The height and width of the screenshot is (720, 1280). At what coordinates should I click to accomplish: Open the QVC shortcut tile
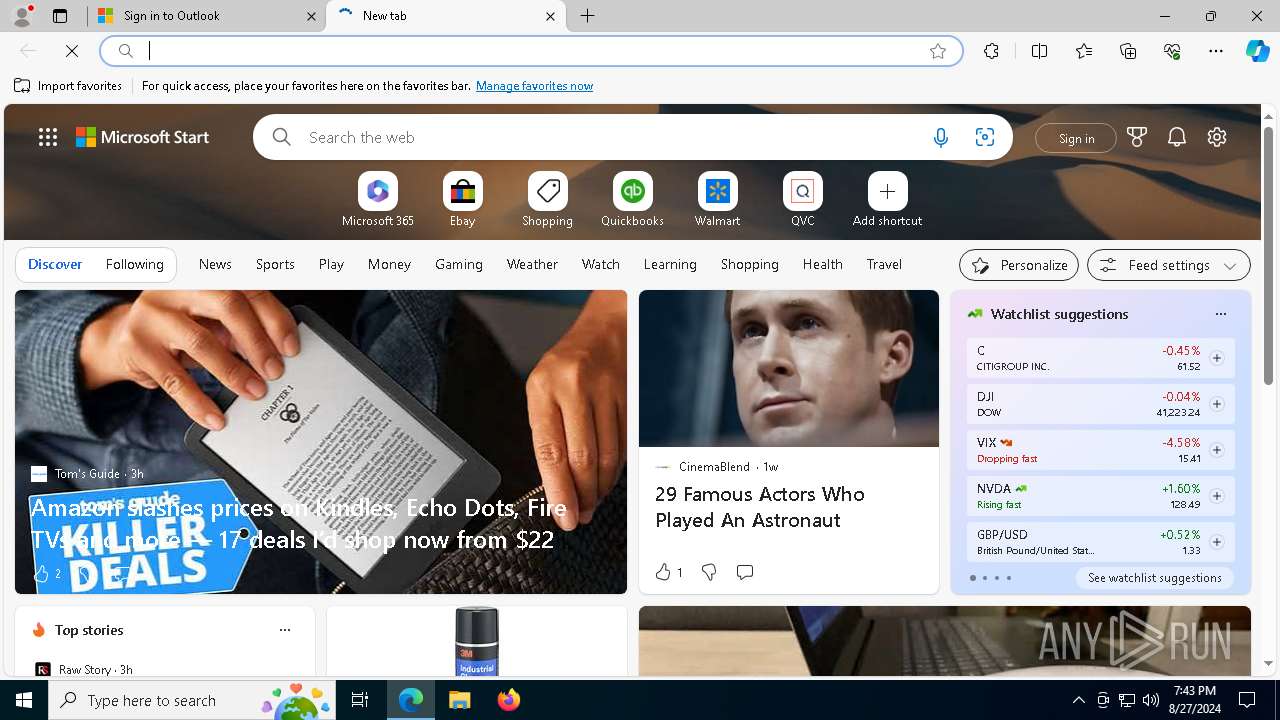coord(803,191)
